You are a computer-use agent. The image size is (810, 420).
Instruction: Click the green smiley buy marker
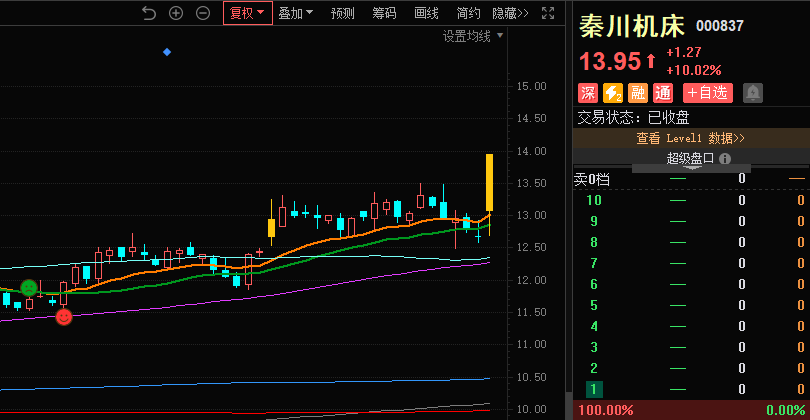[x=29, y=288]
